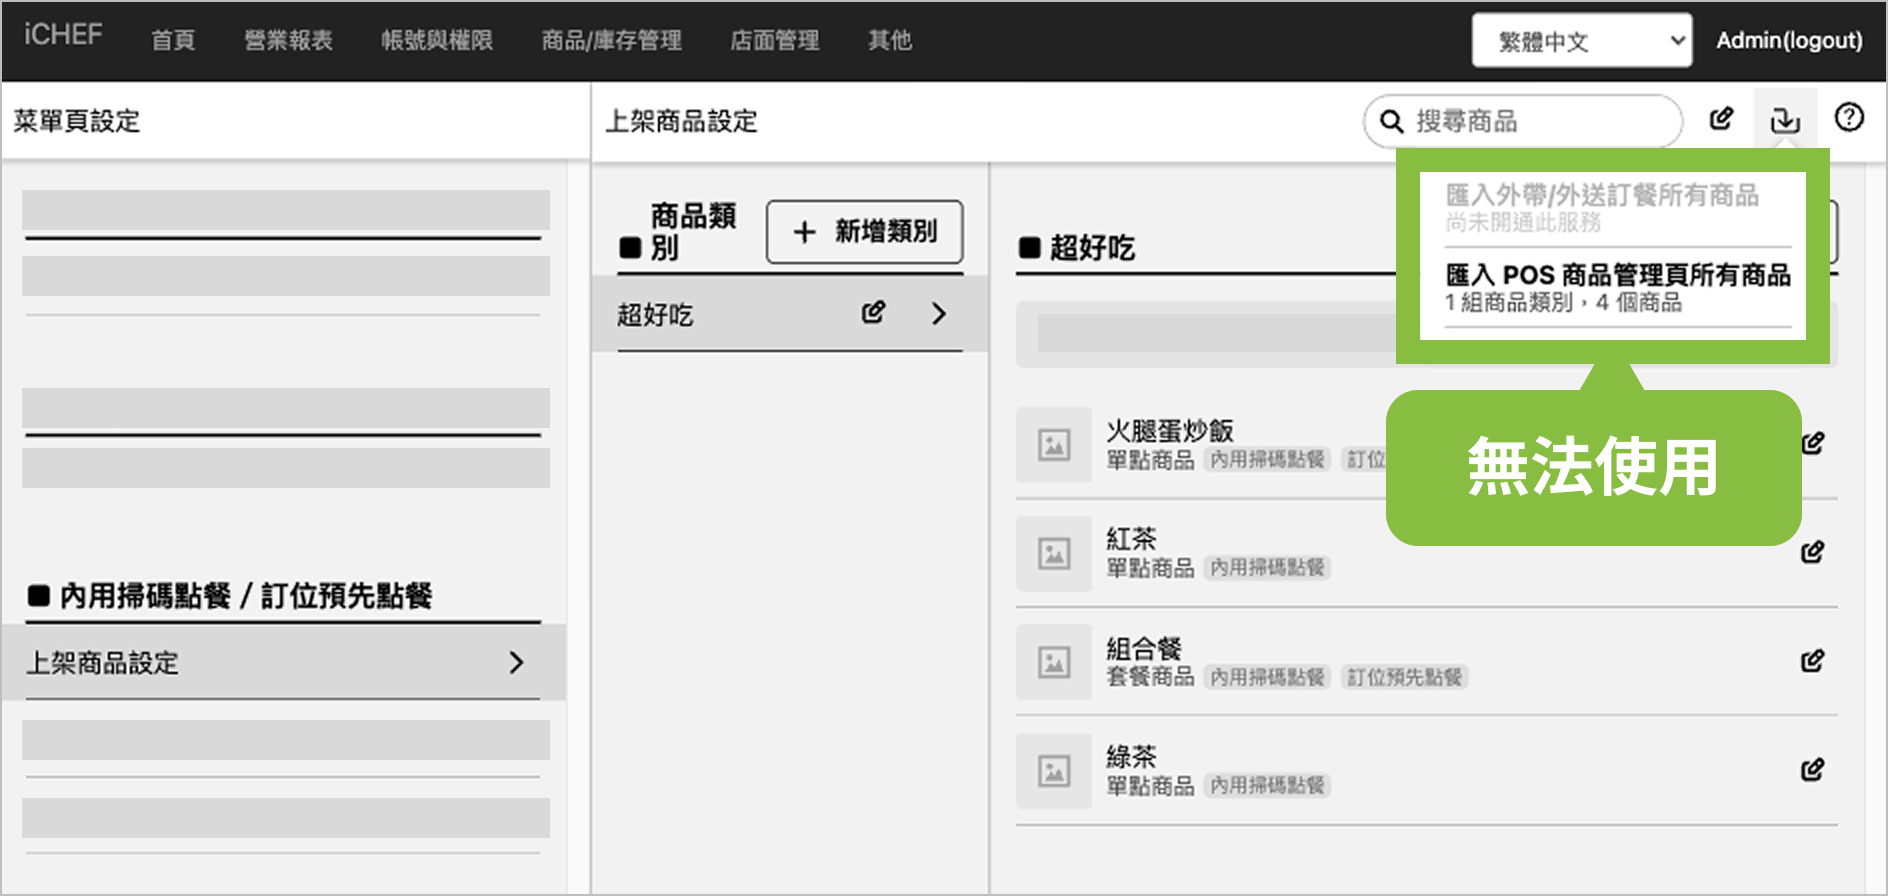1888x896 pixels.
Task: Edit the 超好吃 category via pencil icon
Action: 873,313
